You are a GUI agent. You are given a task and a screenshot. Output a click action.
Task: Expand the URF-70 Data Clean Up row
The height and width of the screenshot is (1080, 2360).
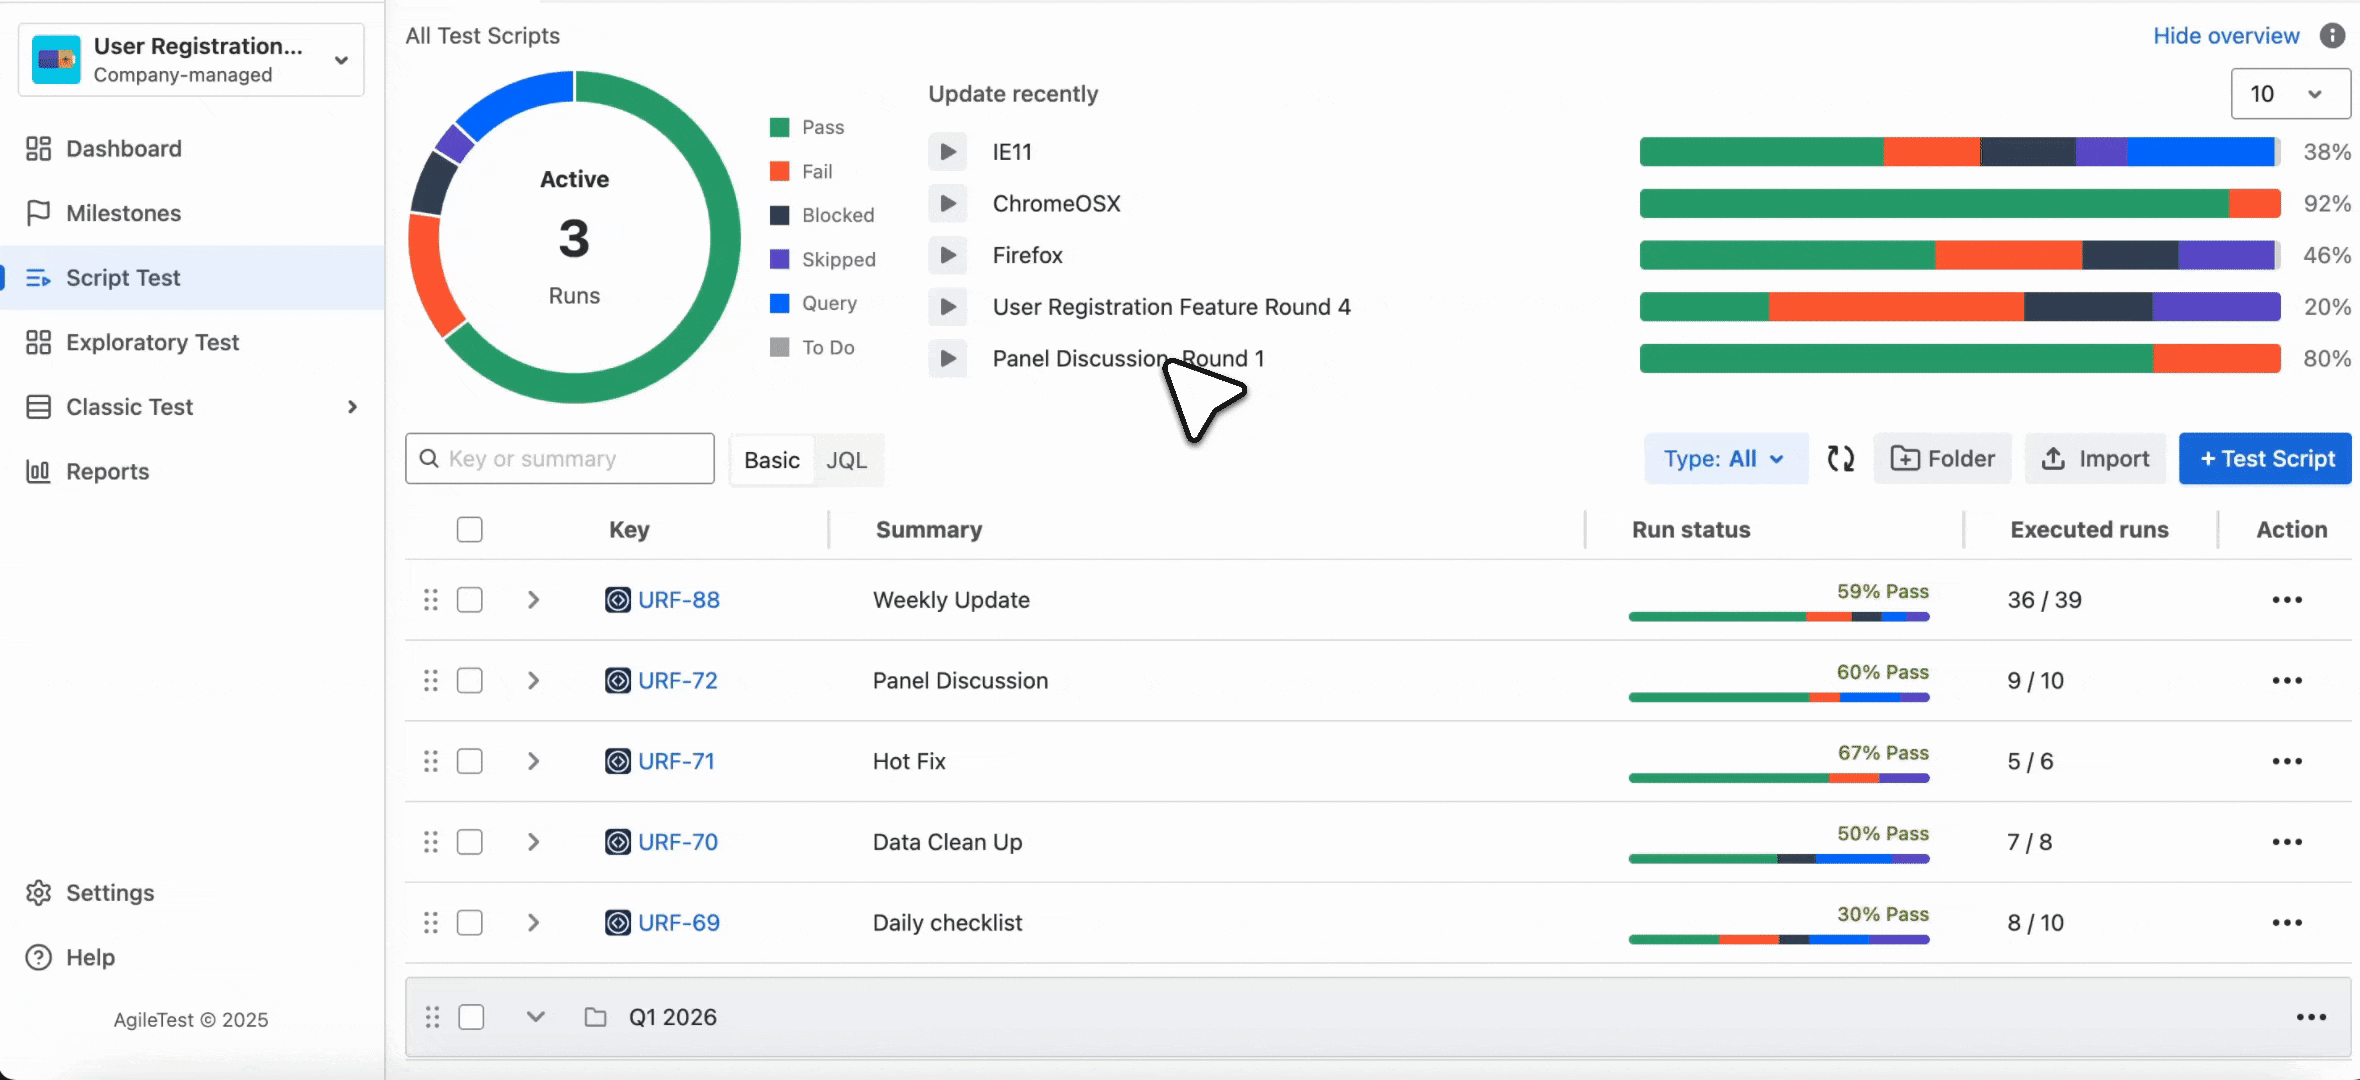point(533,842)
